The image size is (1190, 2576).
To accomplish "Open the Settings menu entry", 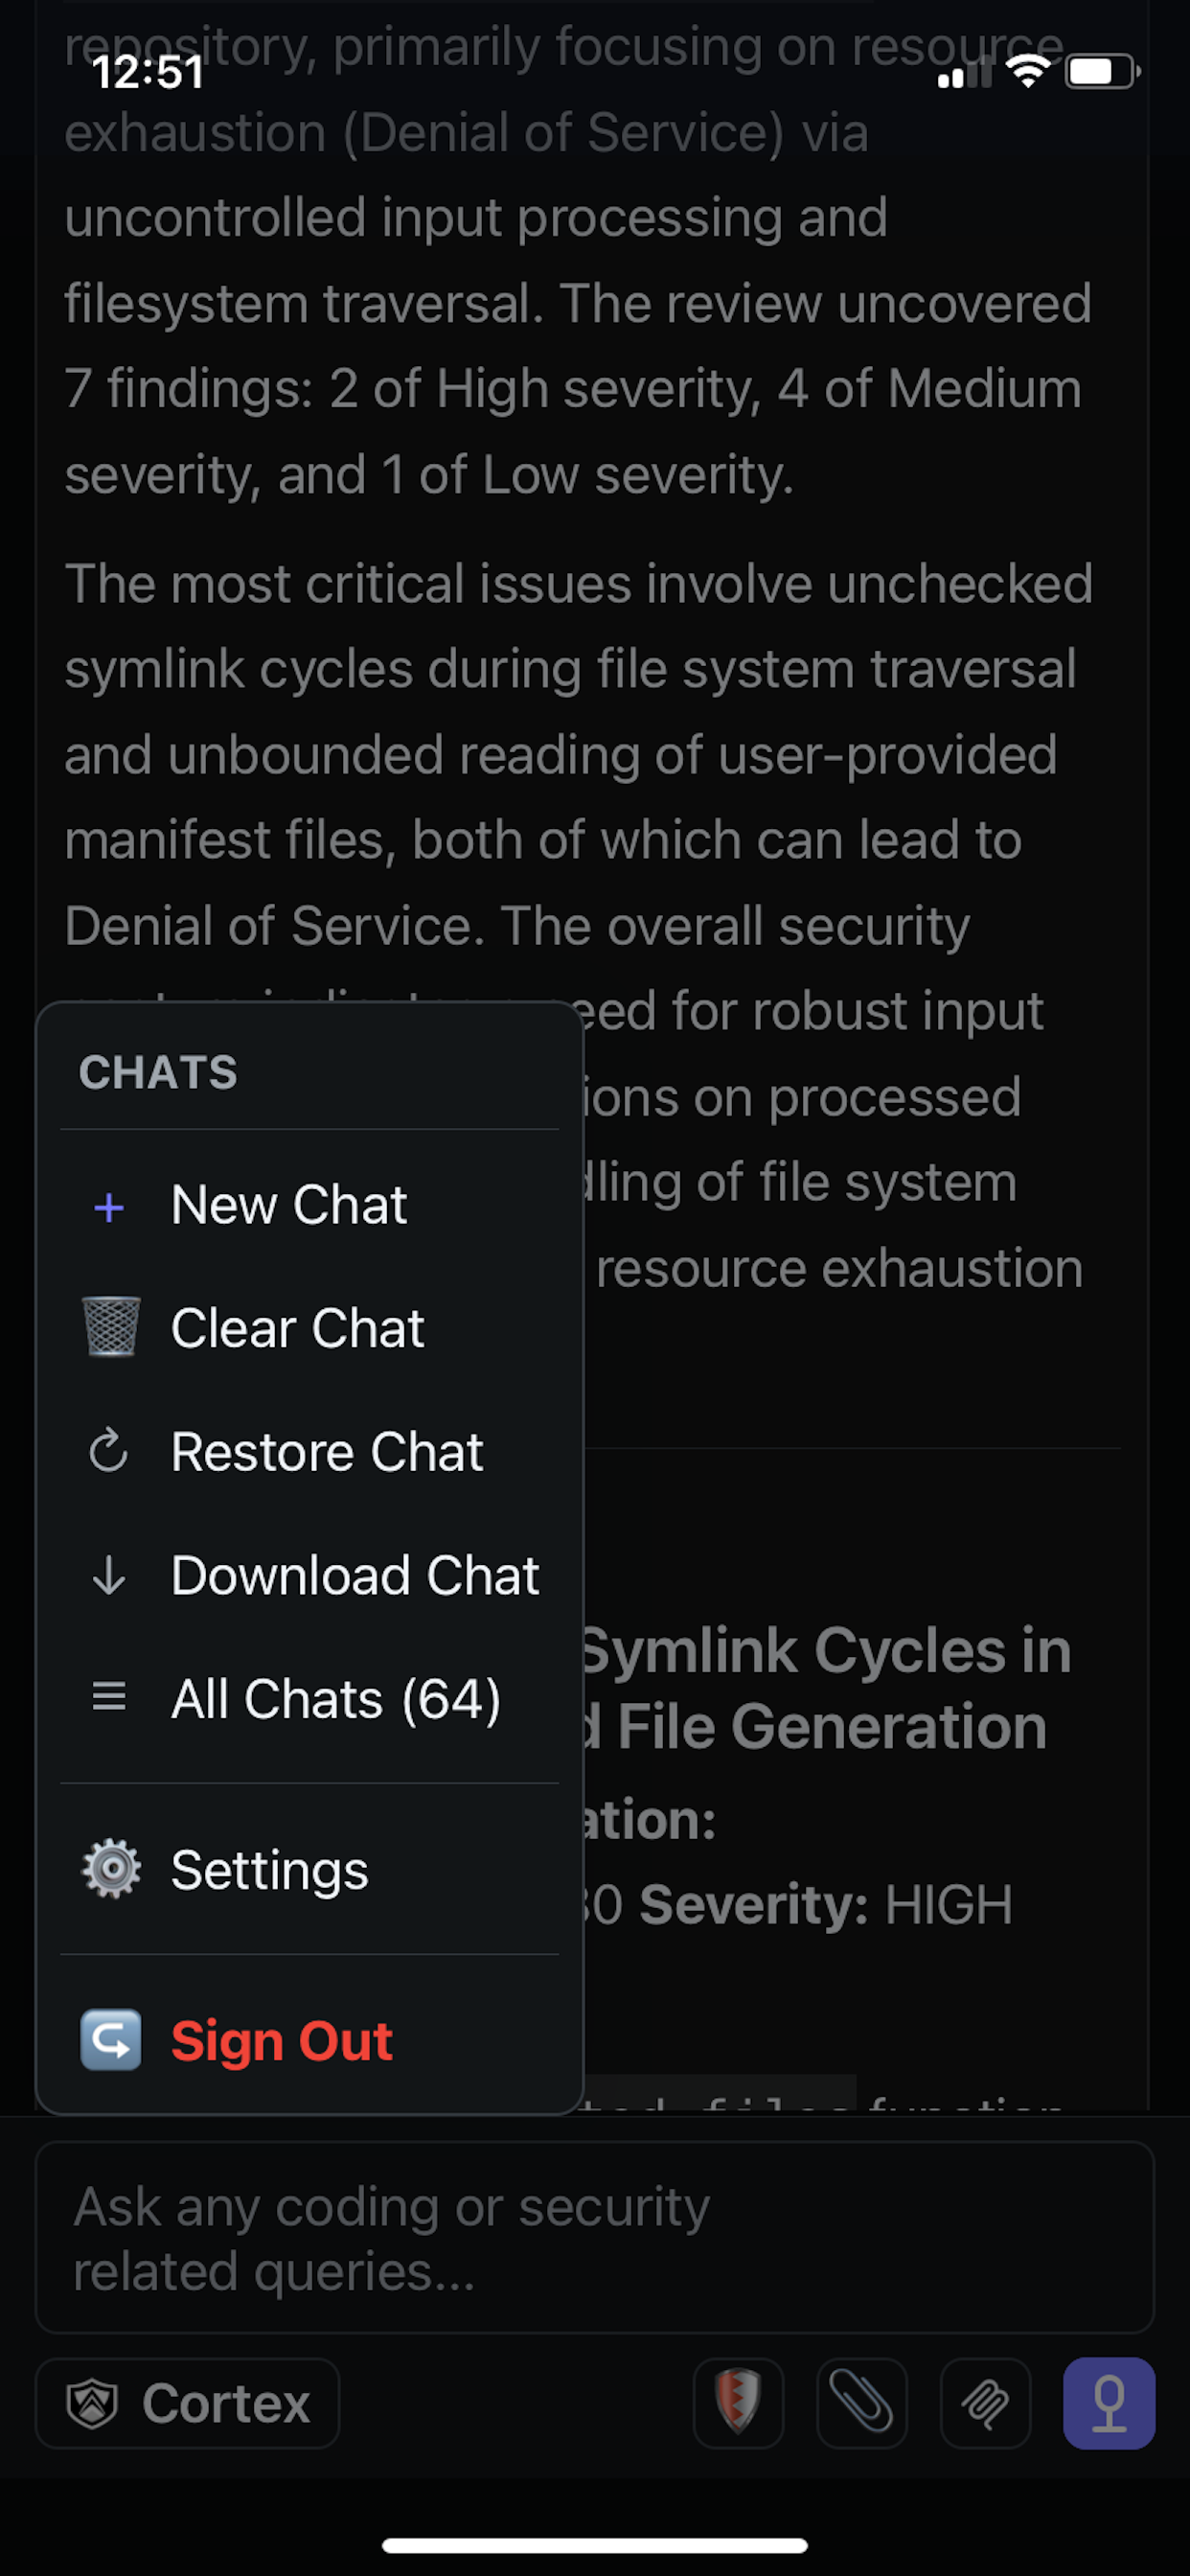I will (x=270, y=1869).
